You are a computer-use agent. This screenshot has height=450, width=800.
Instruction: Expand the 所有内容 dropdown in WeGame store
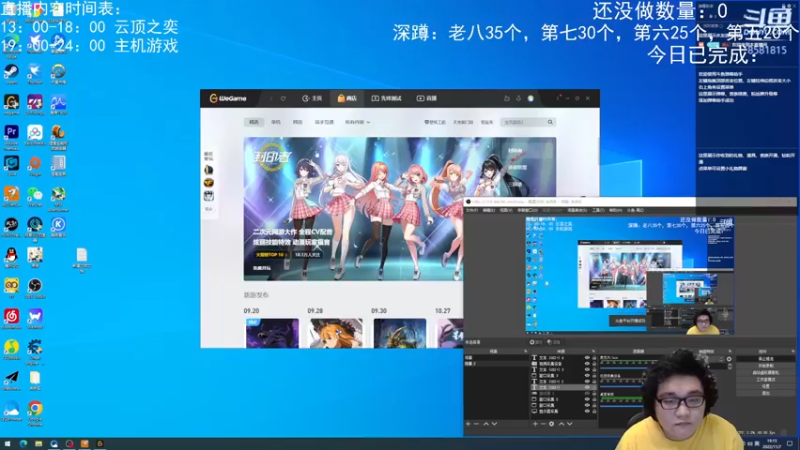[x=357, y=122]
